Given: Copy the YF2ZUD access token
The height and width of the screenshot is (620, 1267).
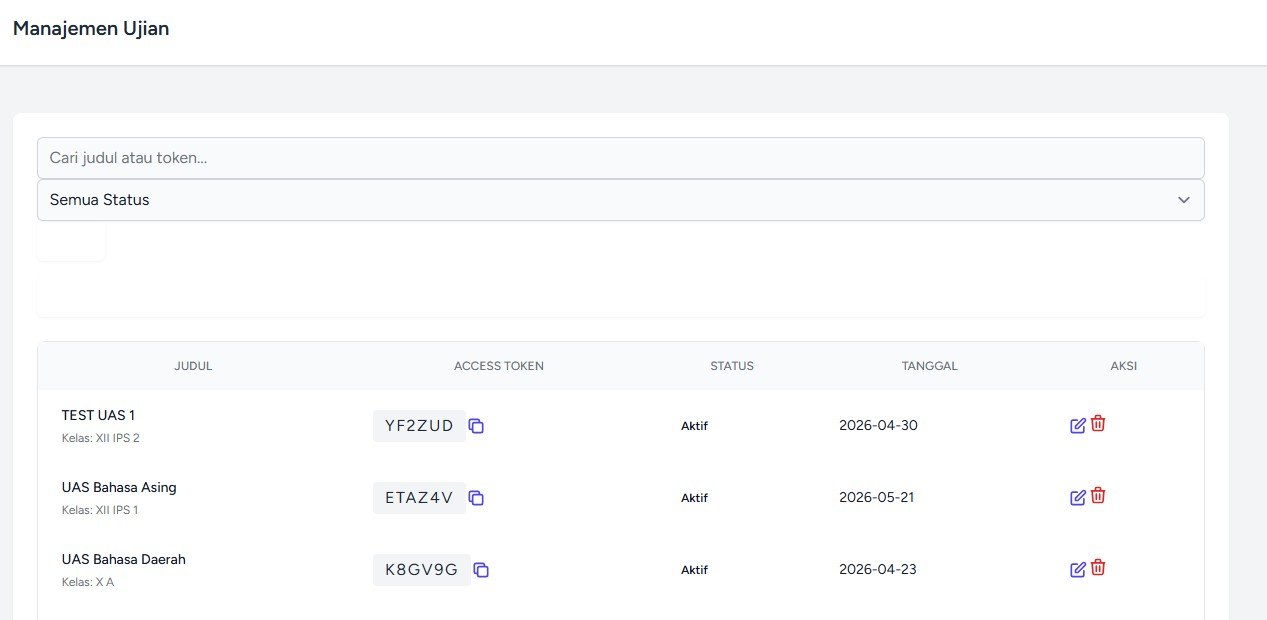Looking at the screenshot, I should point(477,426).
